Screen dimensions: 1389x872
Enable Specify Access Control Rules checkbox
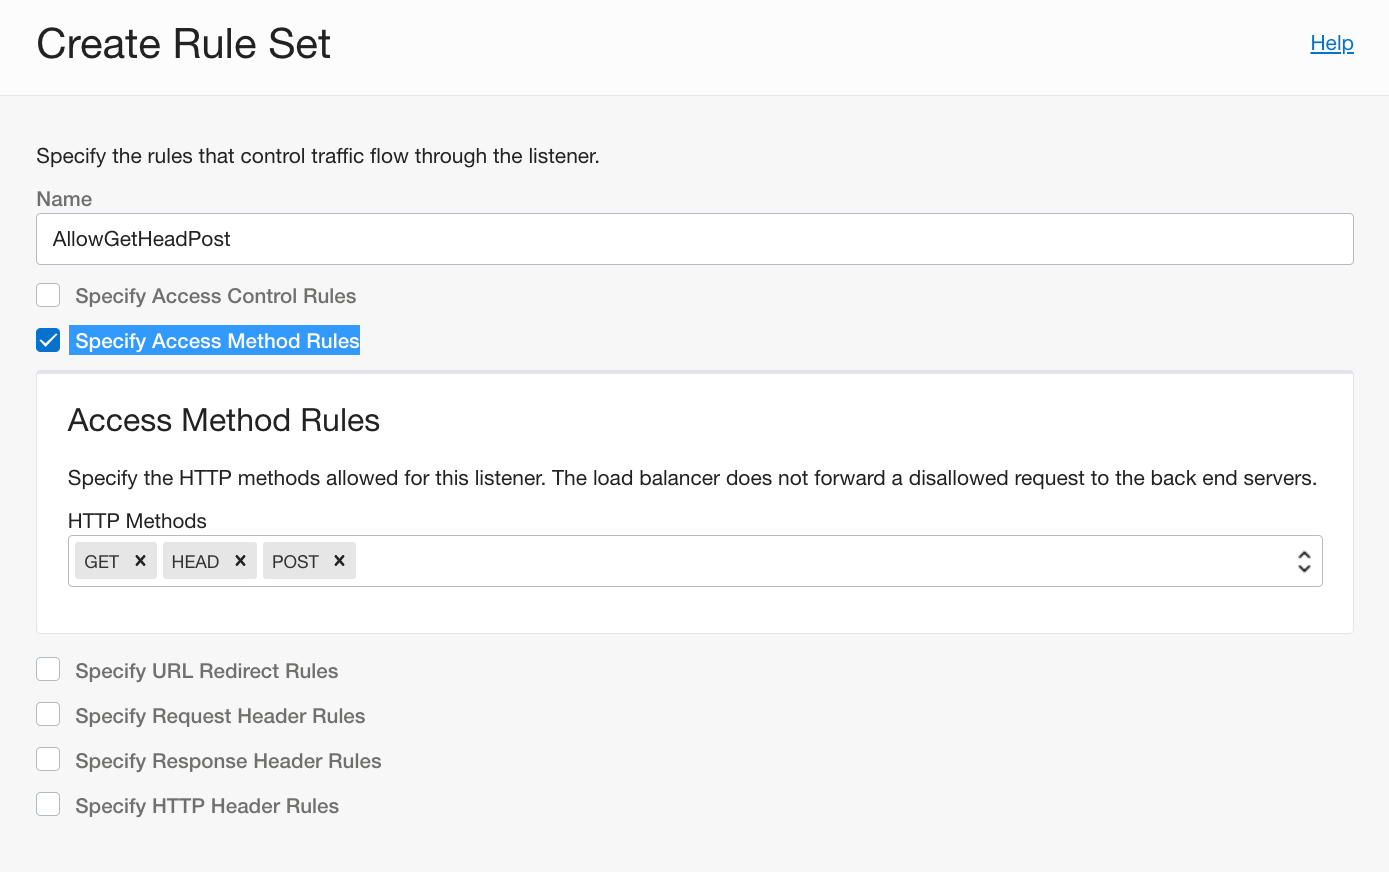pos(48,295)
